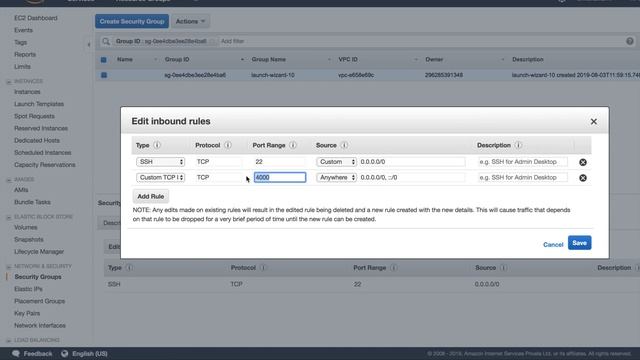Click the Add Rule button
The image size is (640, 360).
[x=151, y=196]
